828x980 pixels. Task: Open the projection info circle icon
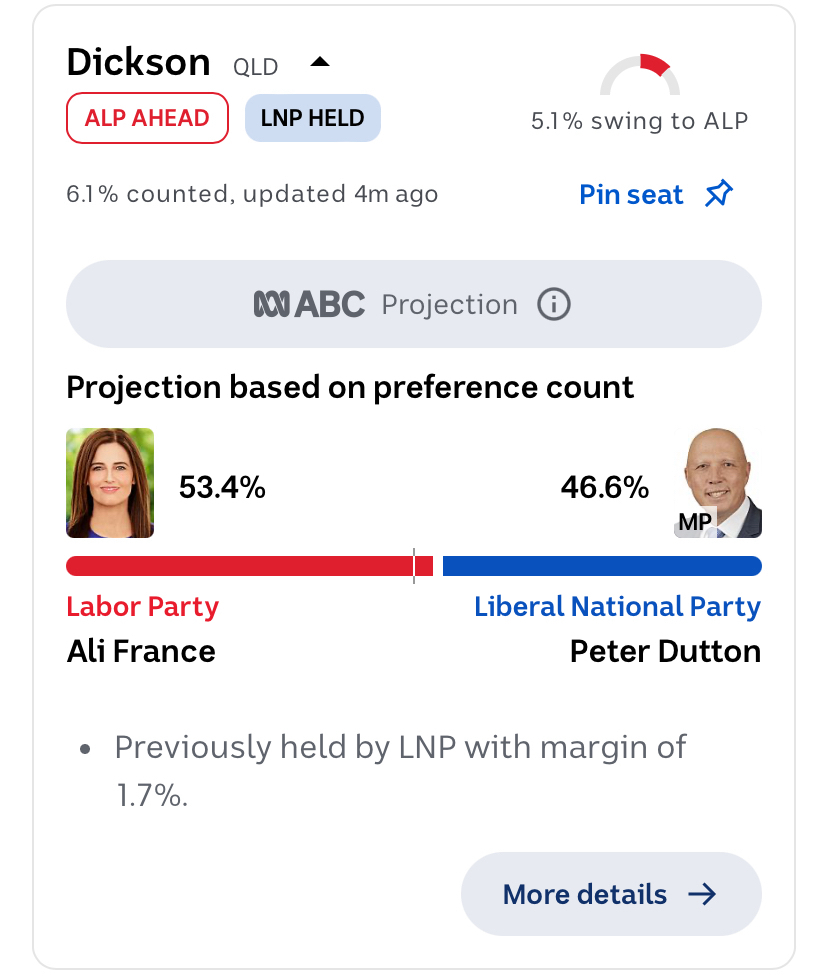(x=554, y=304)
